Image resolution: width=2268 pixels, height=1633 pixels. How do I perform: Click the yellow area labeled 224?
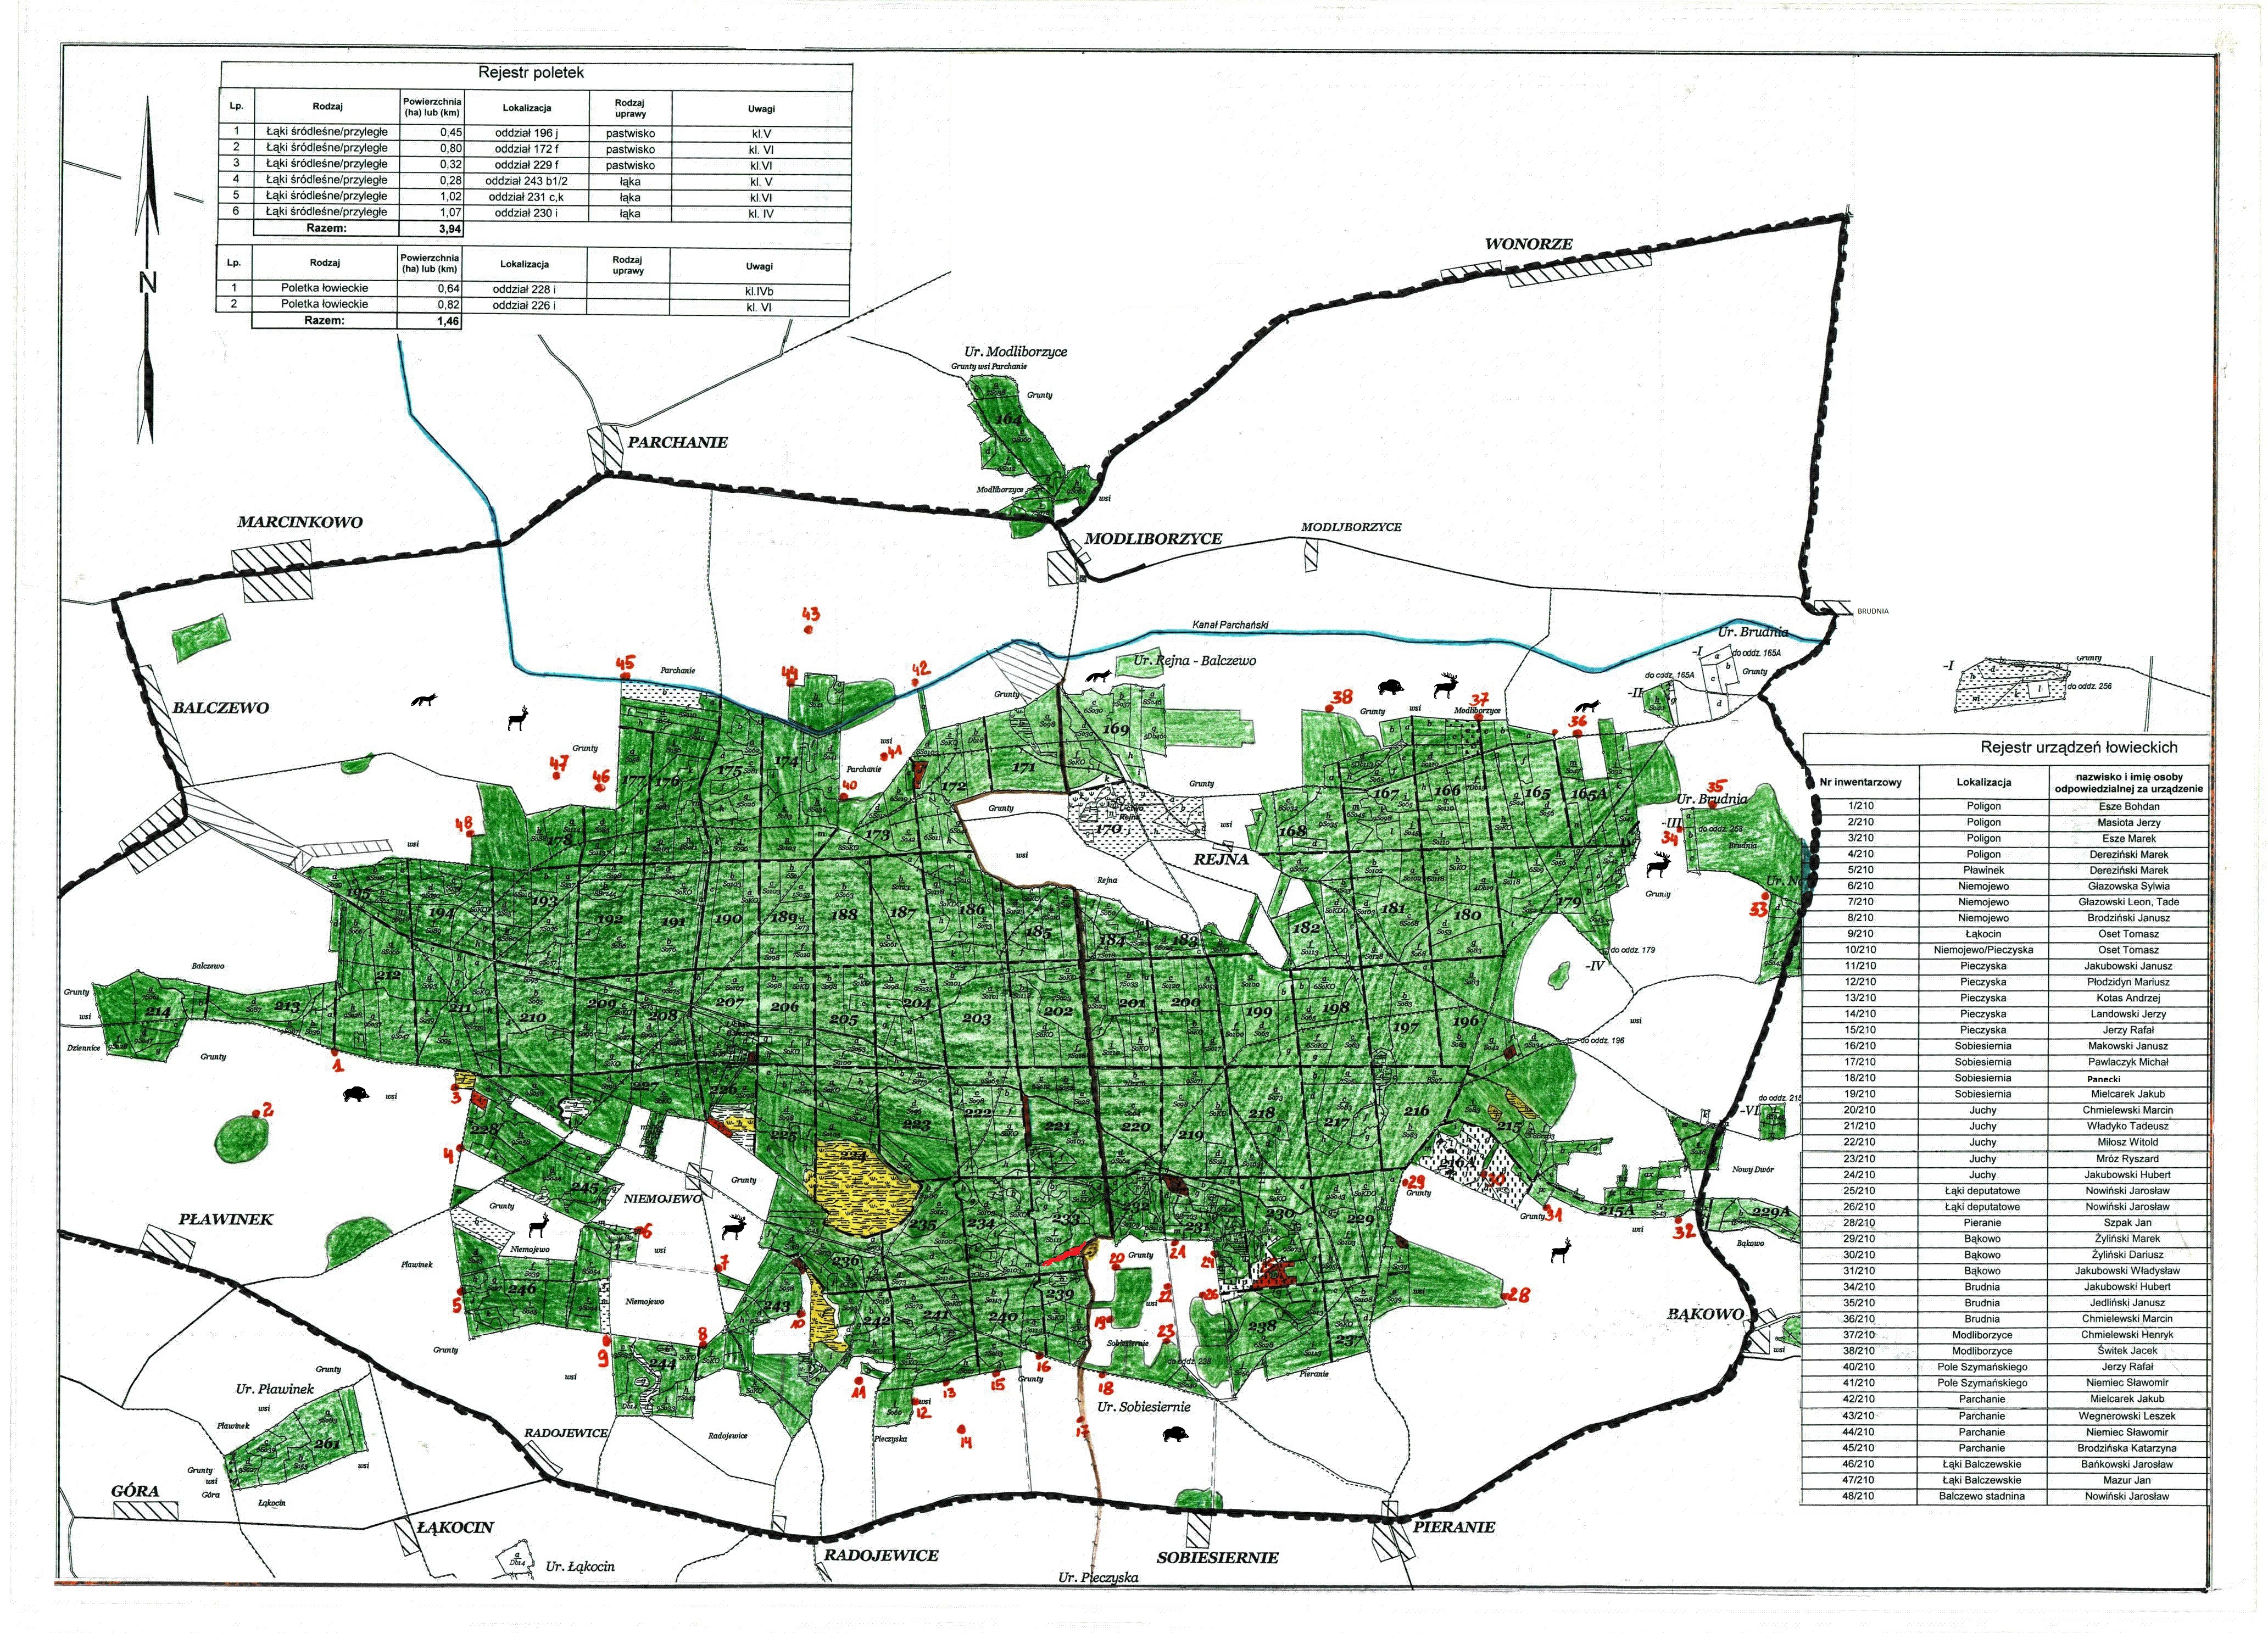[862, 1186]
